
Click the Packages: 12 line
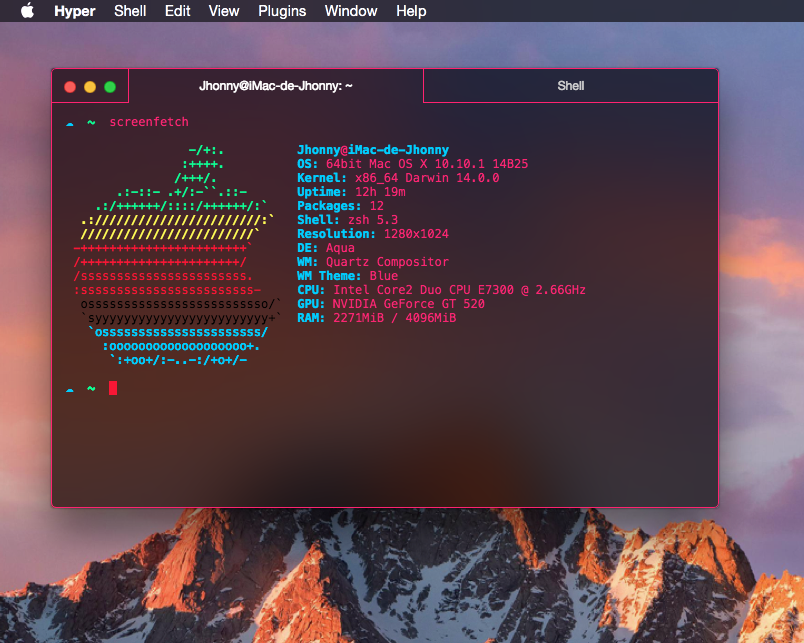[340, 206]
